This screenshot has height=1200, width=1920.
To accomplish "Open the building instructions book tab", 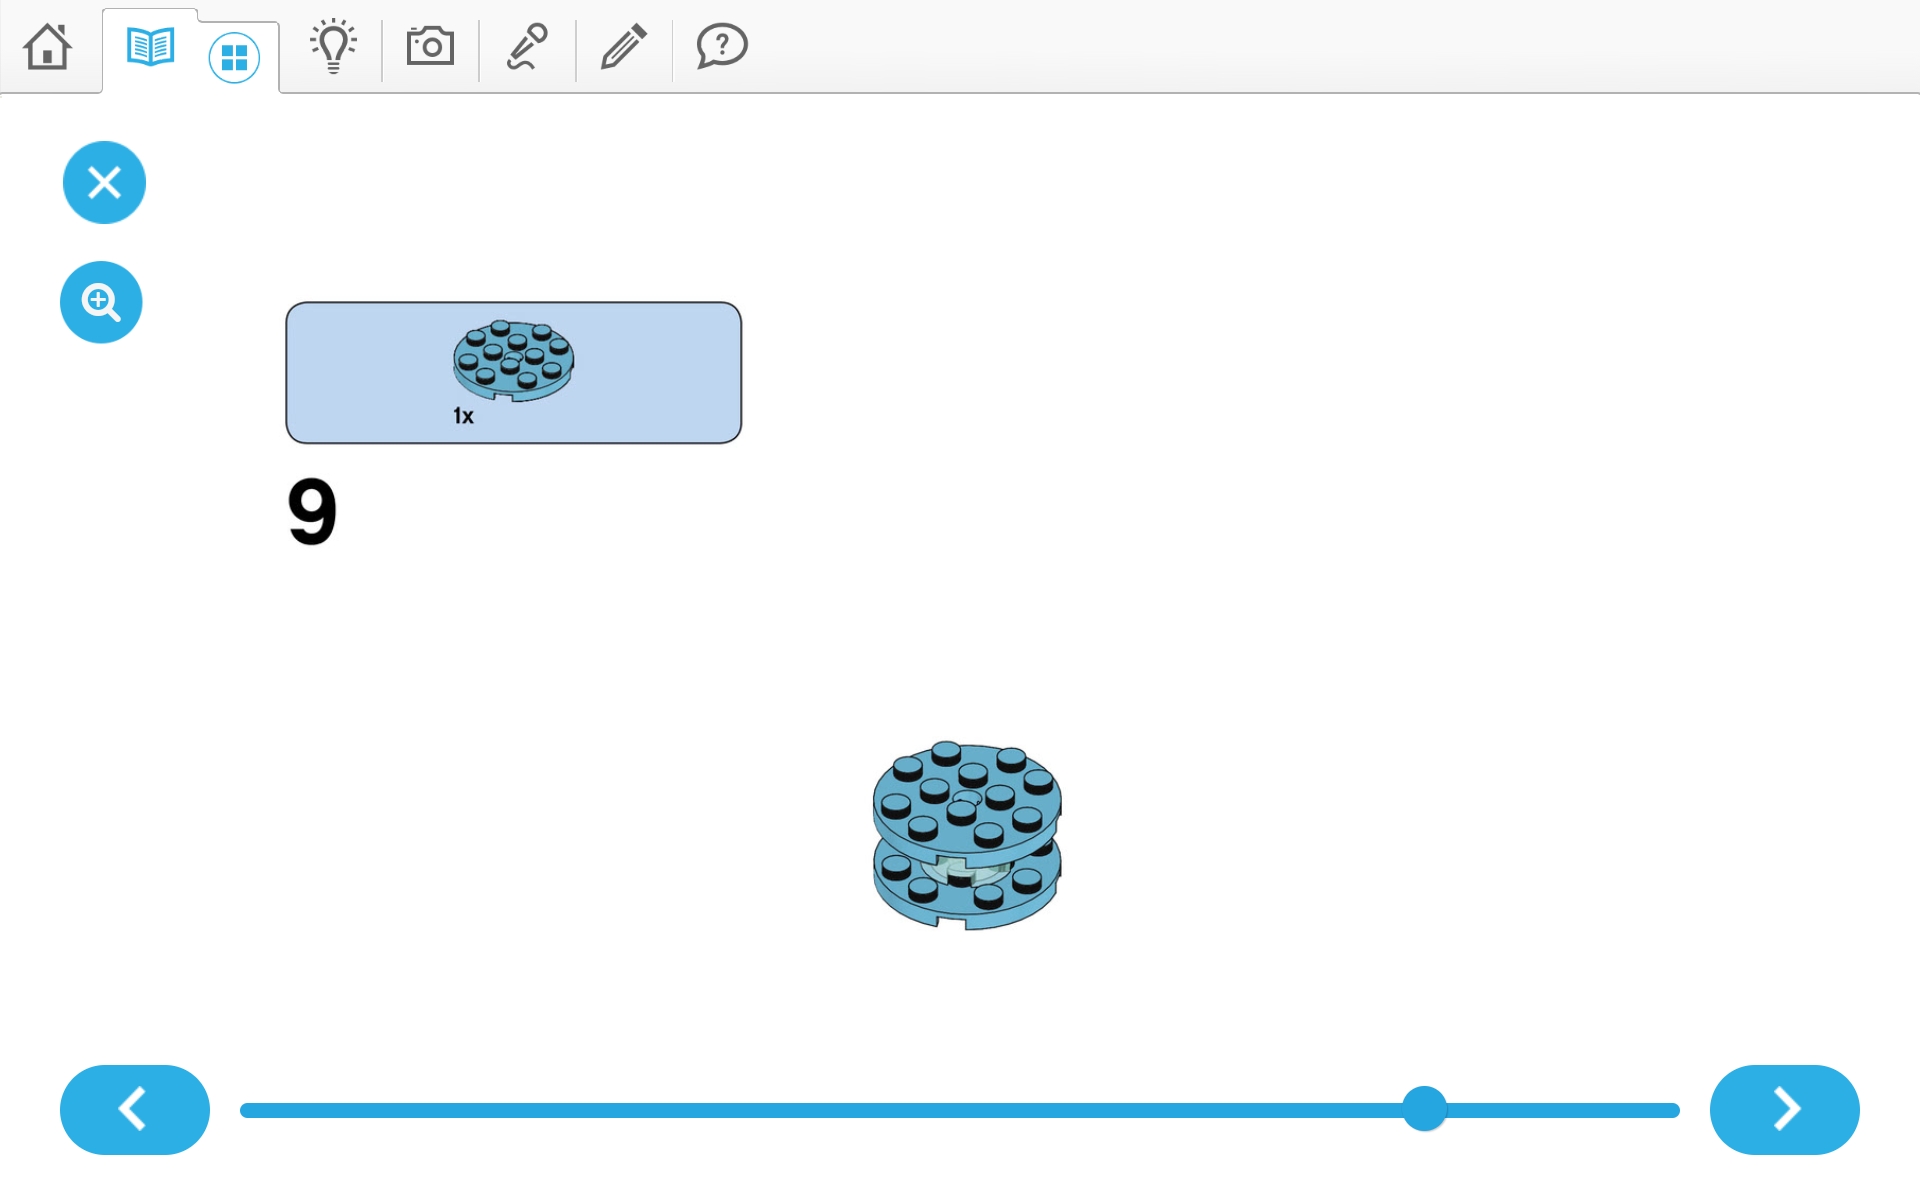I will (151, 46).
